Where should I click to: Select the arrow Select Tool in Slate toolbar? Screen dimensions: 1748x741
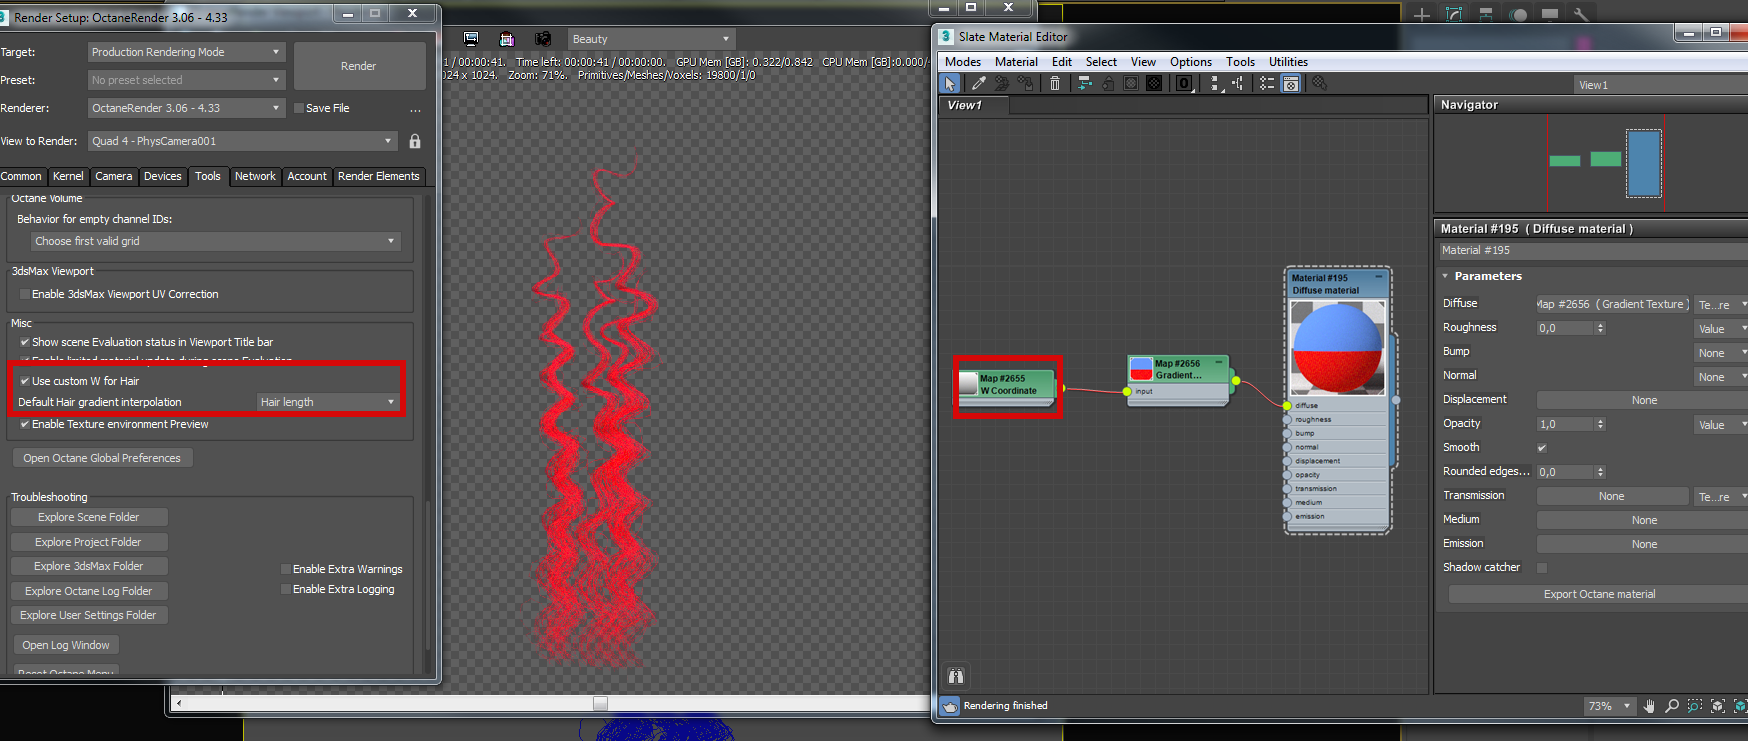950,84
